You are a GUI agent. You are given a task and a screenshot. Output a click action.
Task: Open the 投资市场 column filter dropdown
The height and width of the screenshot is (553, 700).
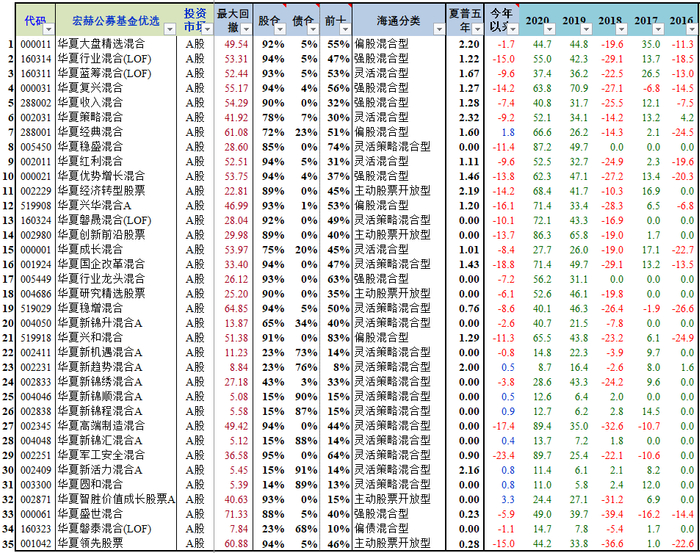(x=208, y=29)
